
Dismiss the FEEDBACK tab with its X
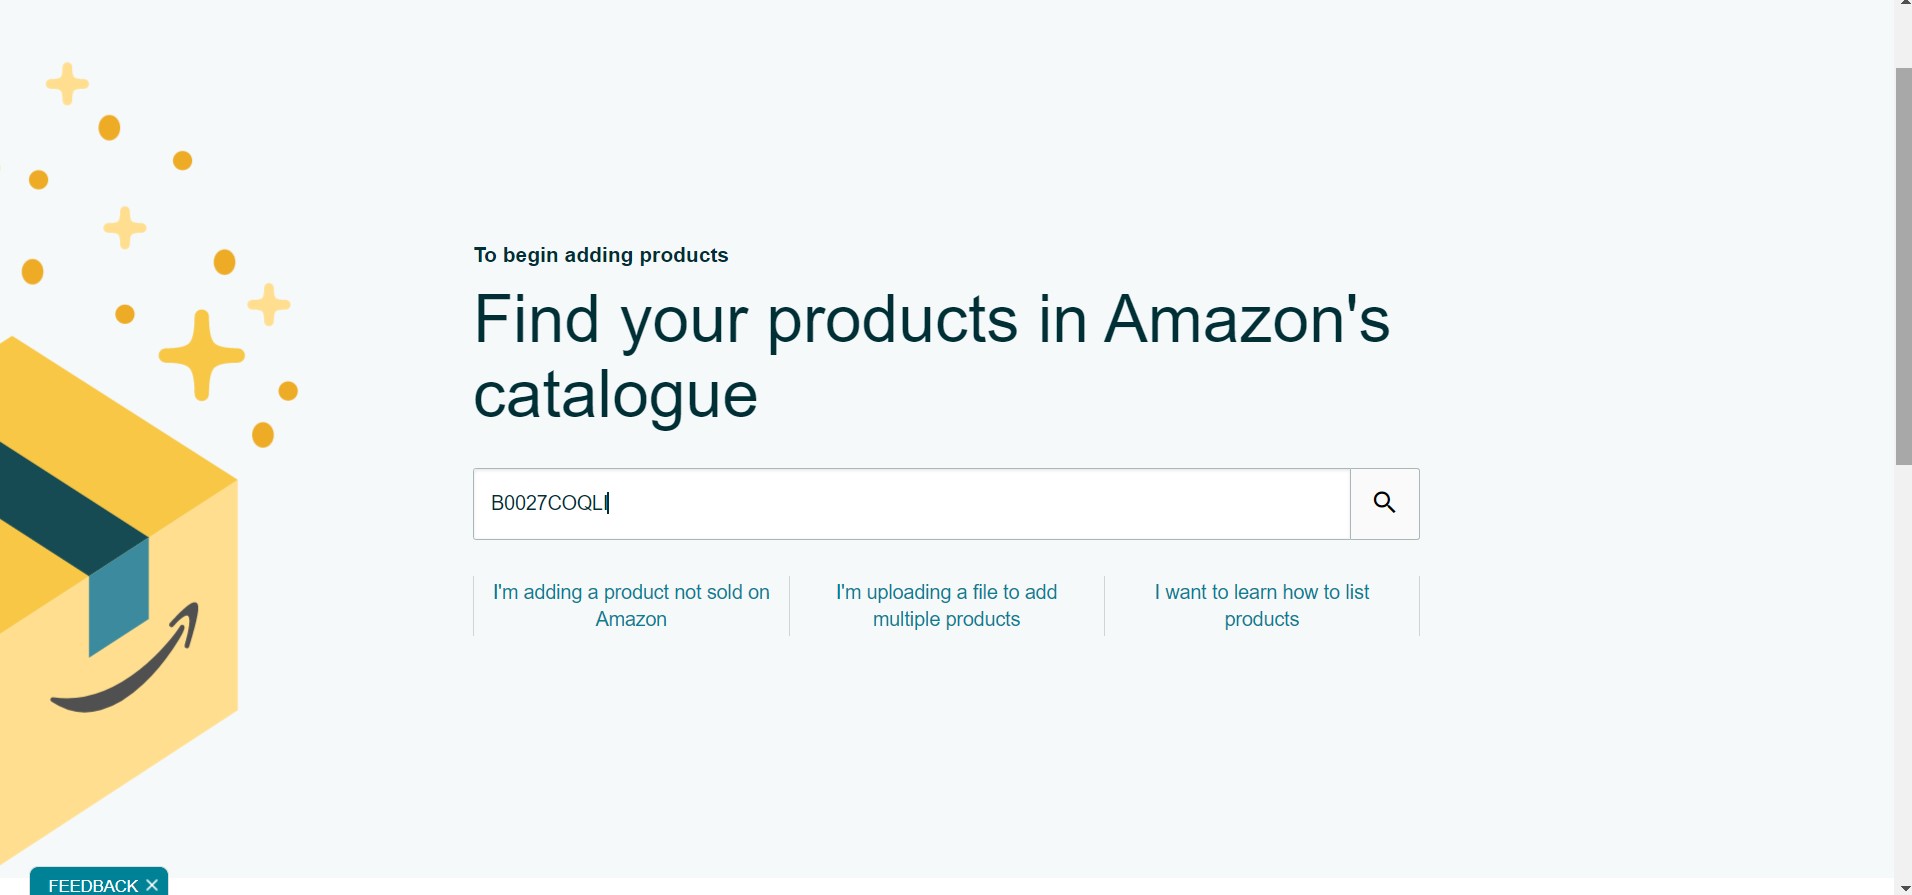point(152,885)
